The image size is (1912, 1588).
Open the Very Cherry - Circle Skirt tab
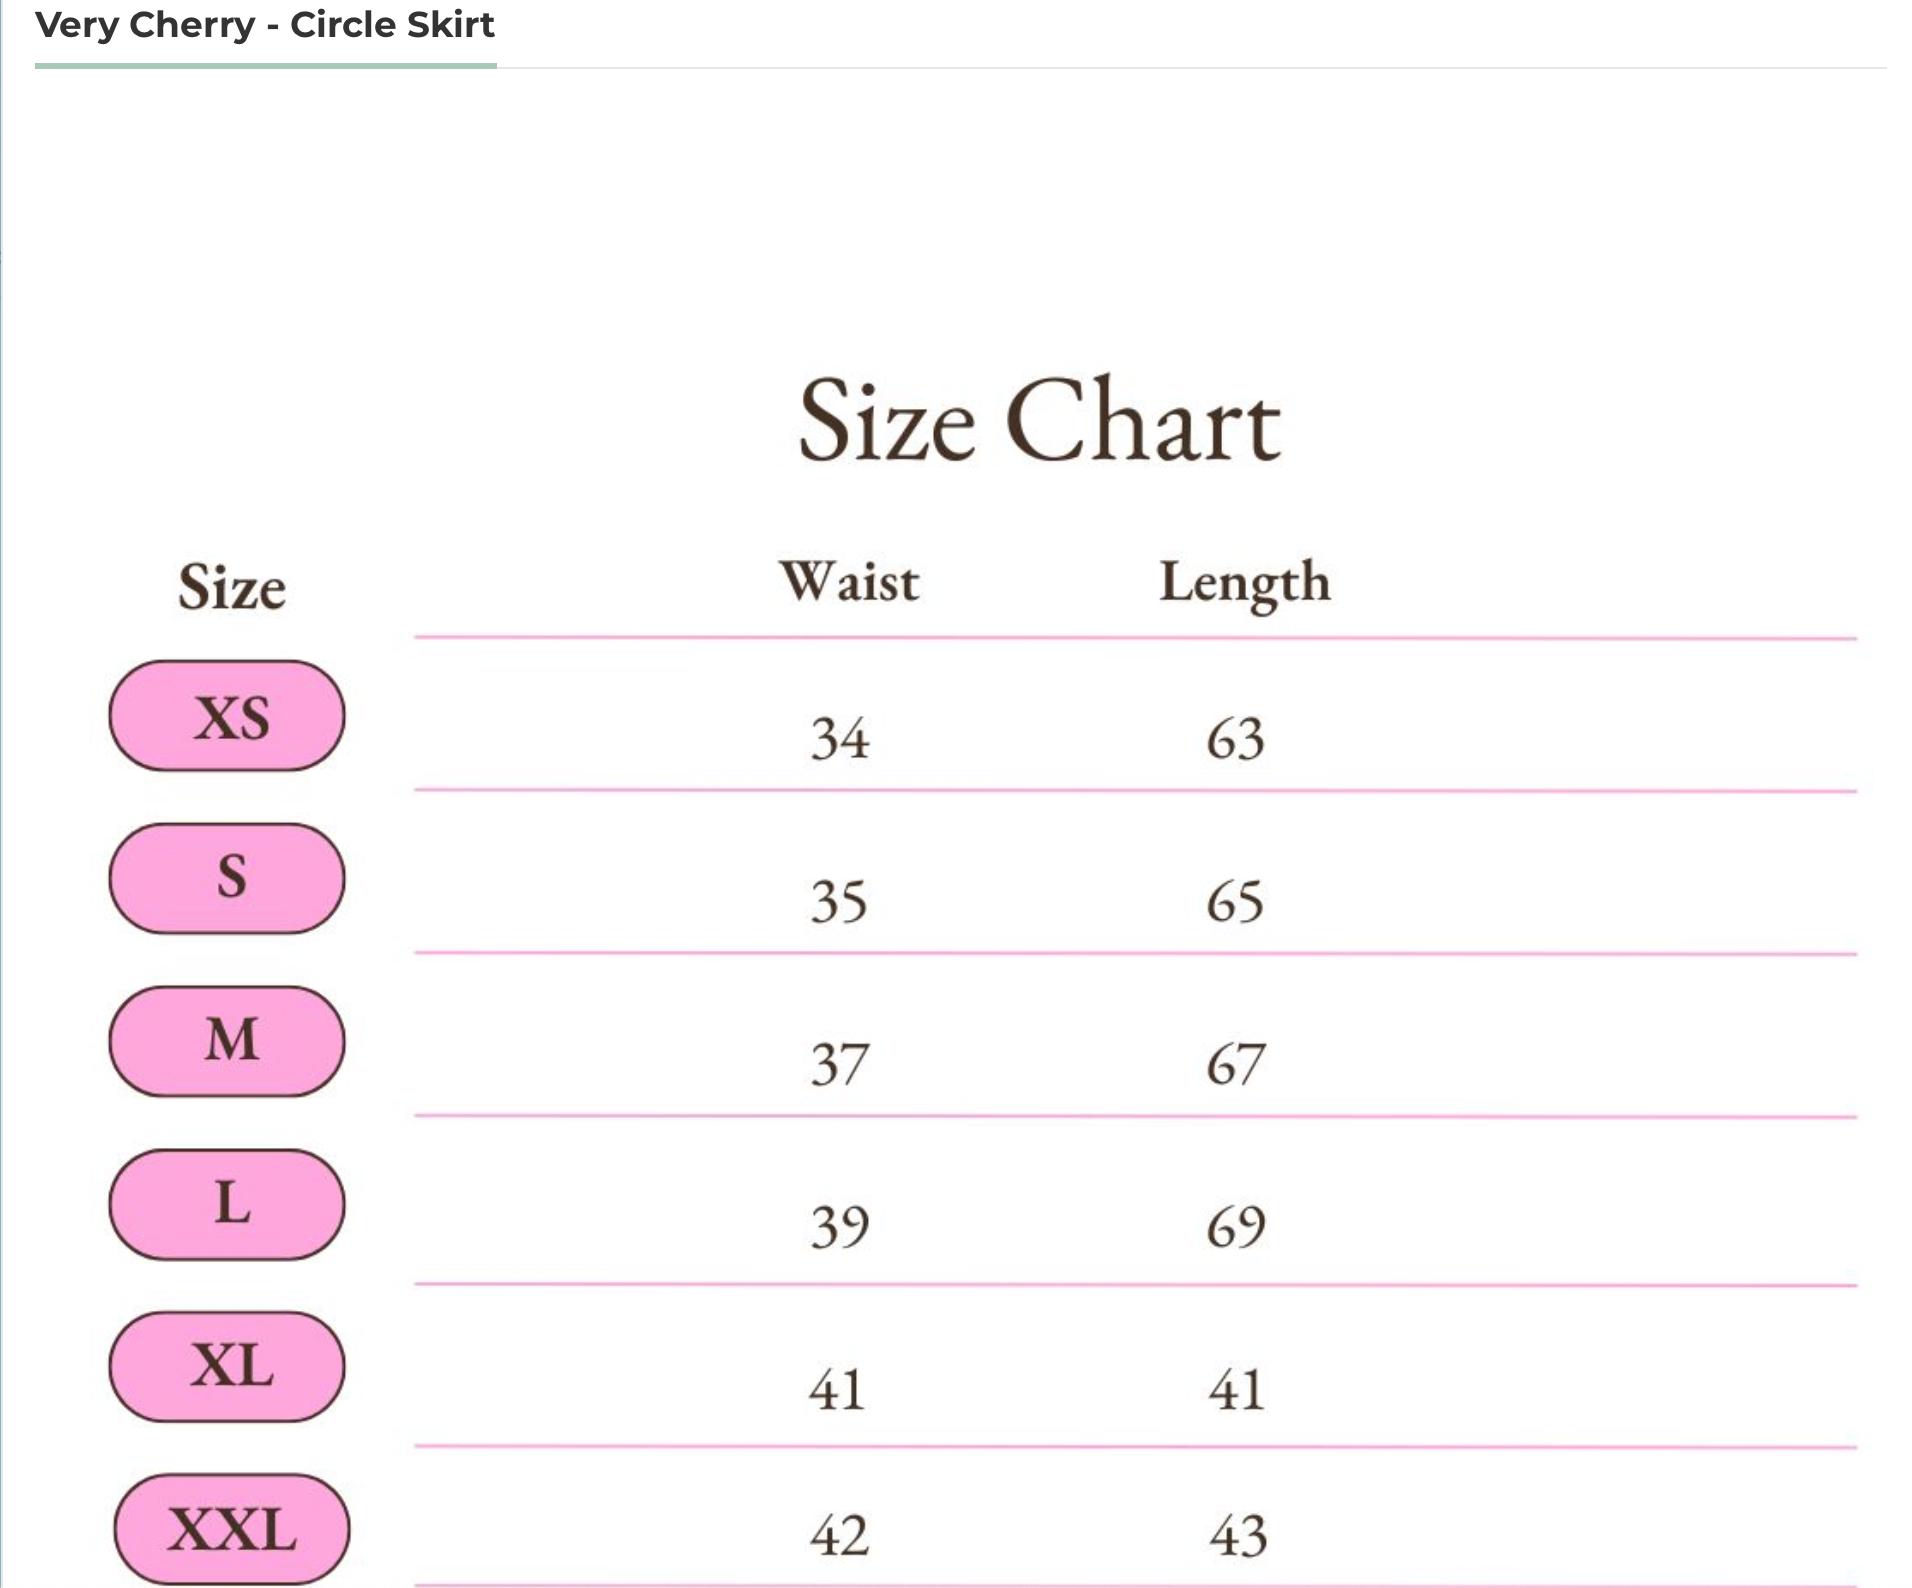pos(265,25)
